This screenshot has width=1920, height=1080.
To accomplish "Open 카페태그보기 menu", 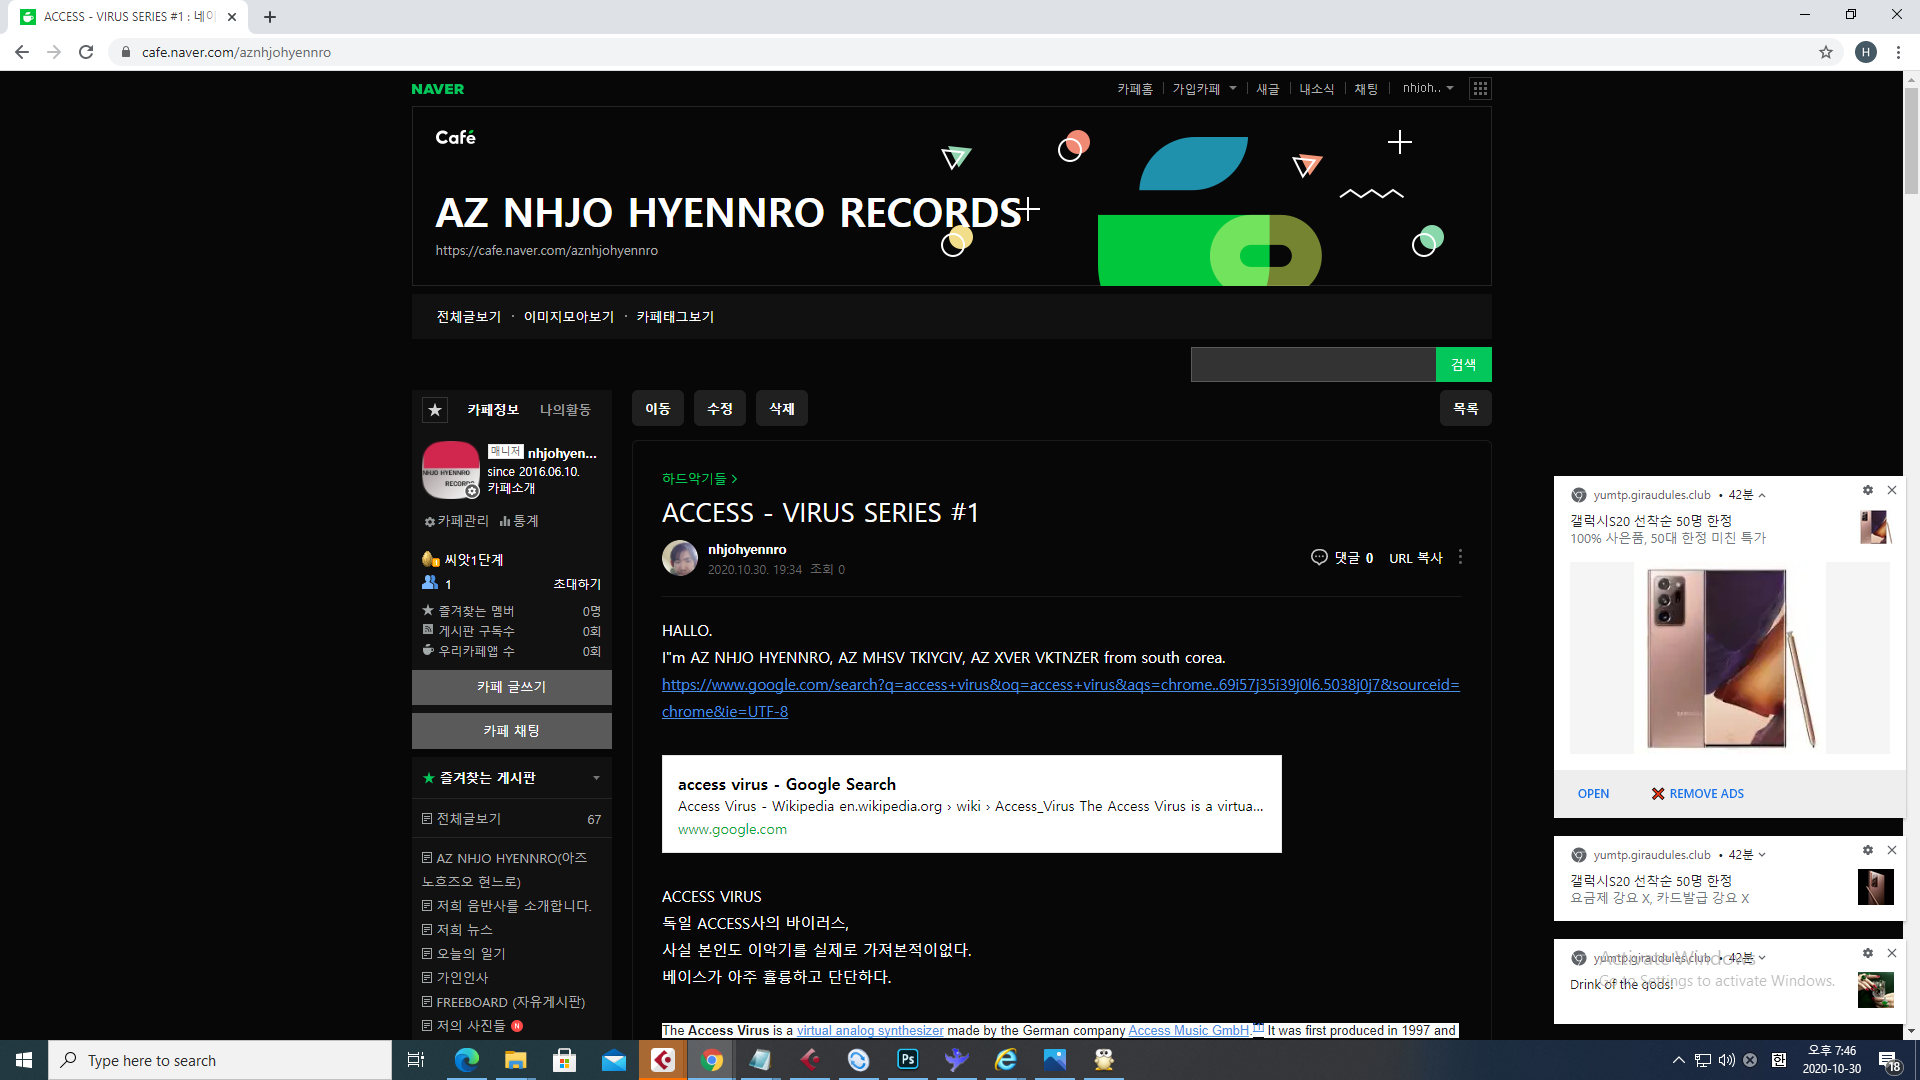I will coord(675,317).
